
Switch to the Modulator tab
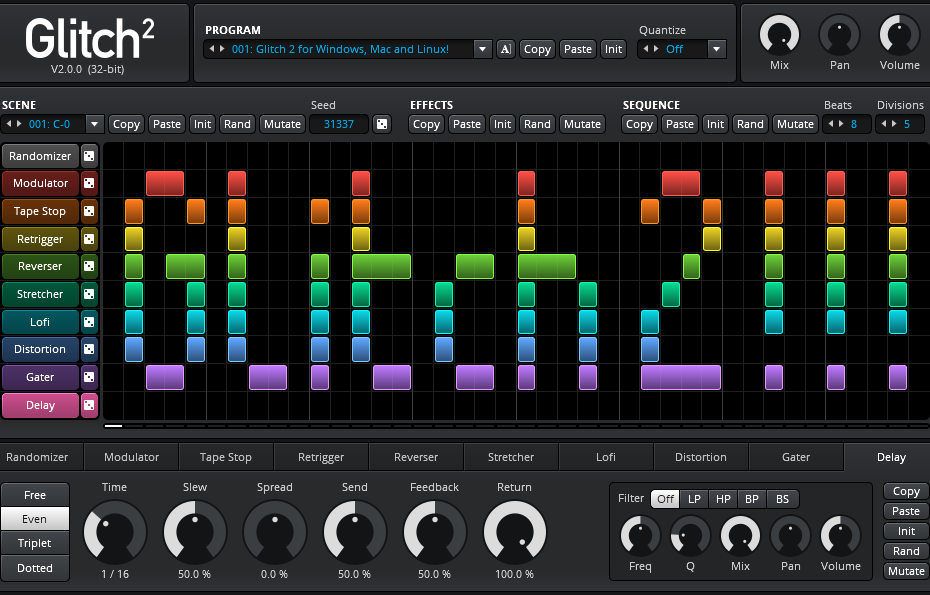(x=132, y=457)
